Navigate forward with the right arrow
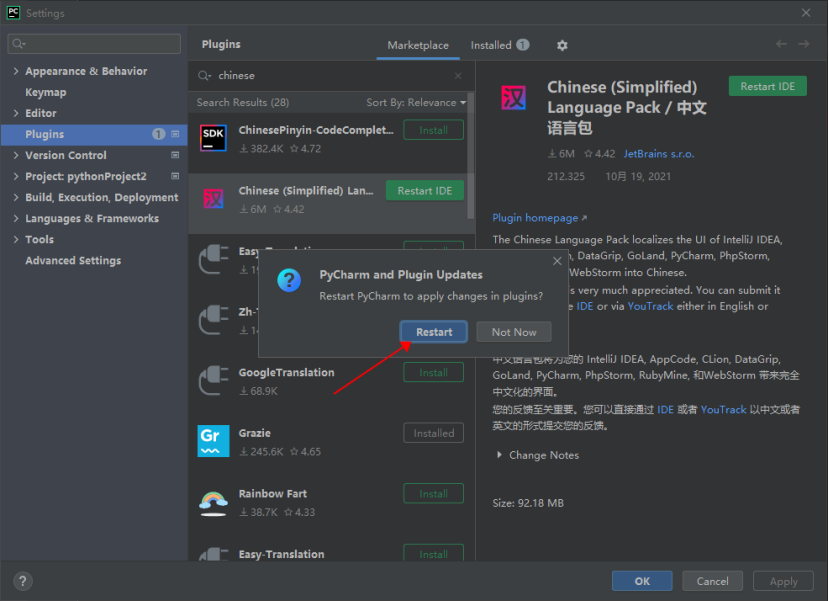 (x=804, y=44)
